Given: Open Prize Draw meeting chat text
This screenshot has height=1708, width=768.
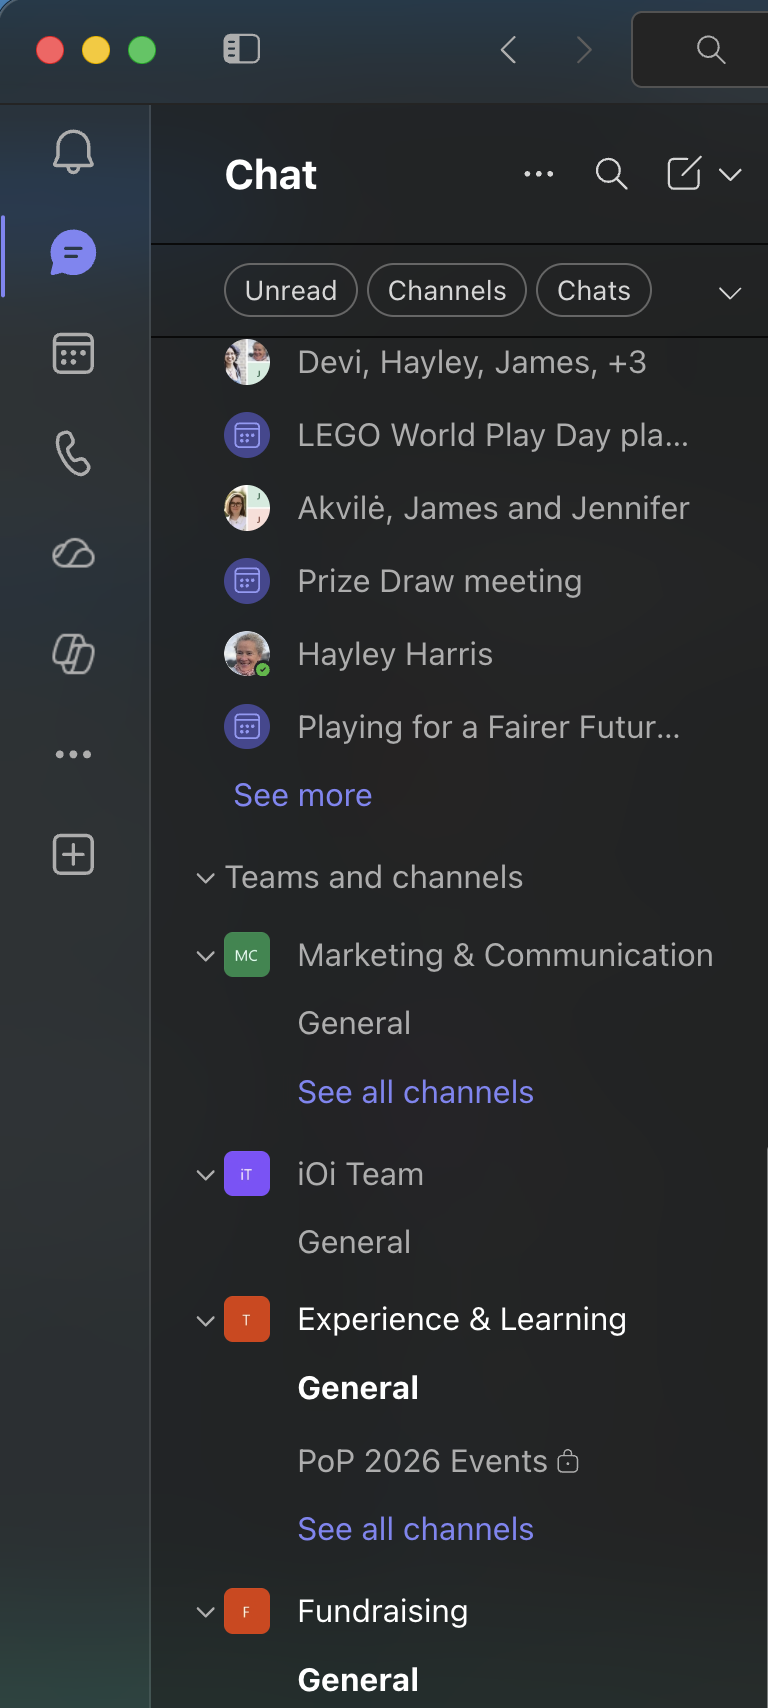Looking at the screenshot, I should pyautogui.click(x=440, y=581).
